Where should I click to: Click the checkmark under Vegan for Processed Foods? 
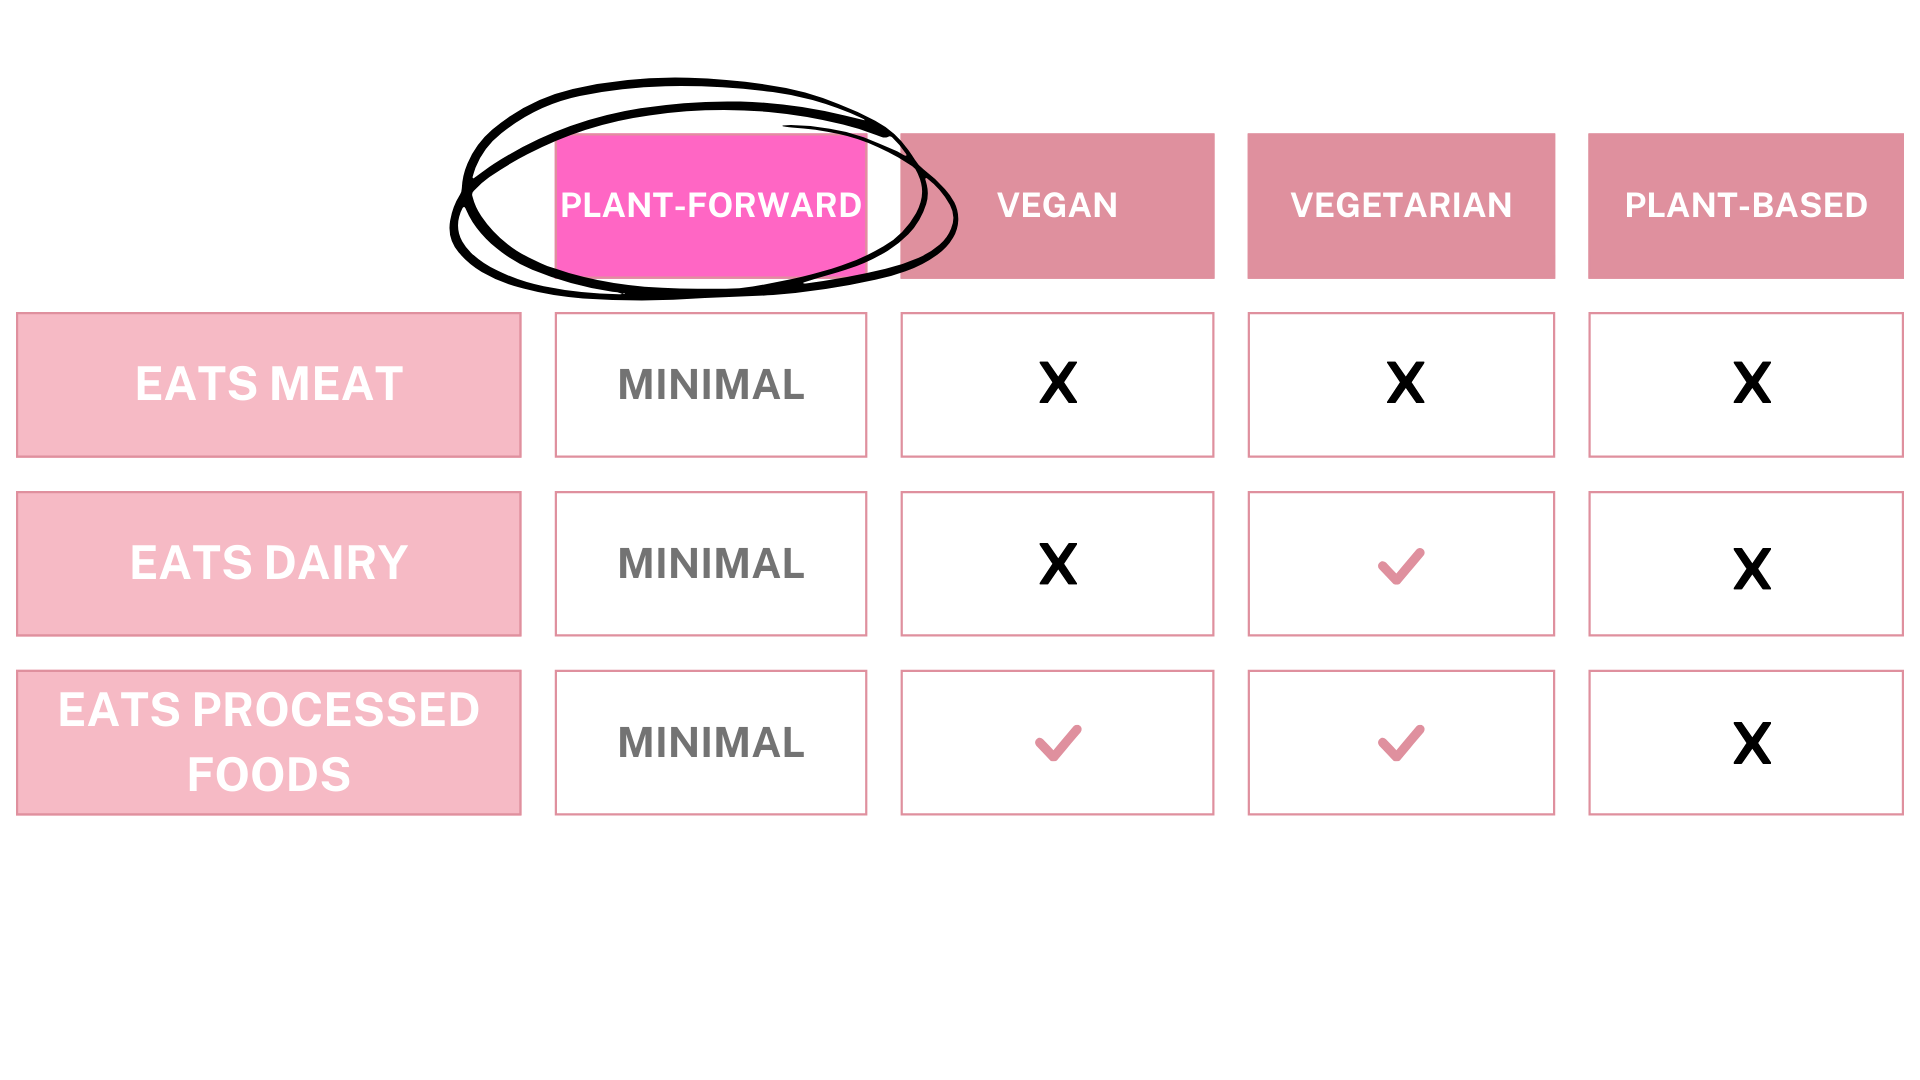click(x=1058, y=743)
